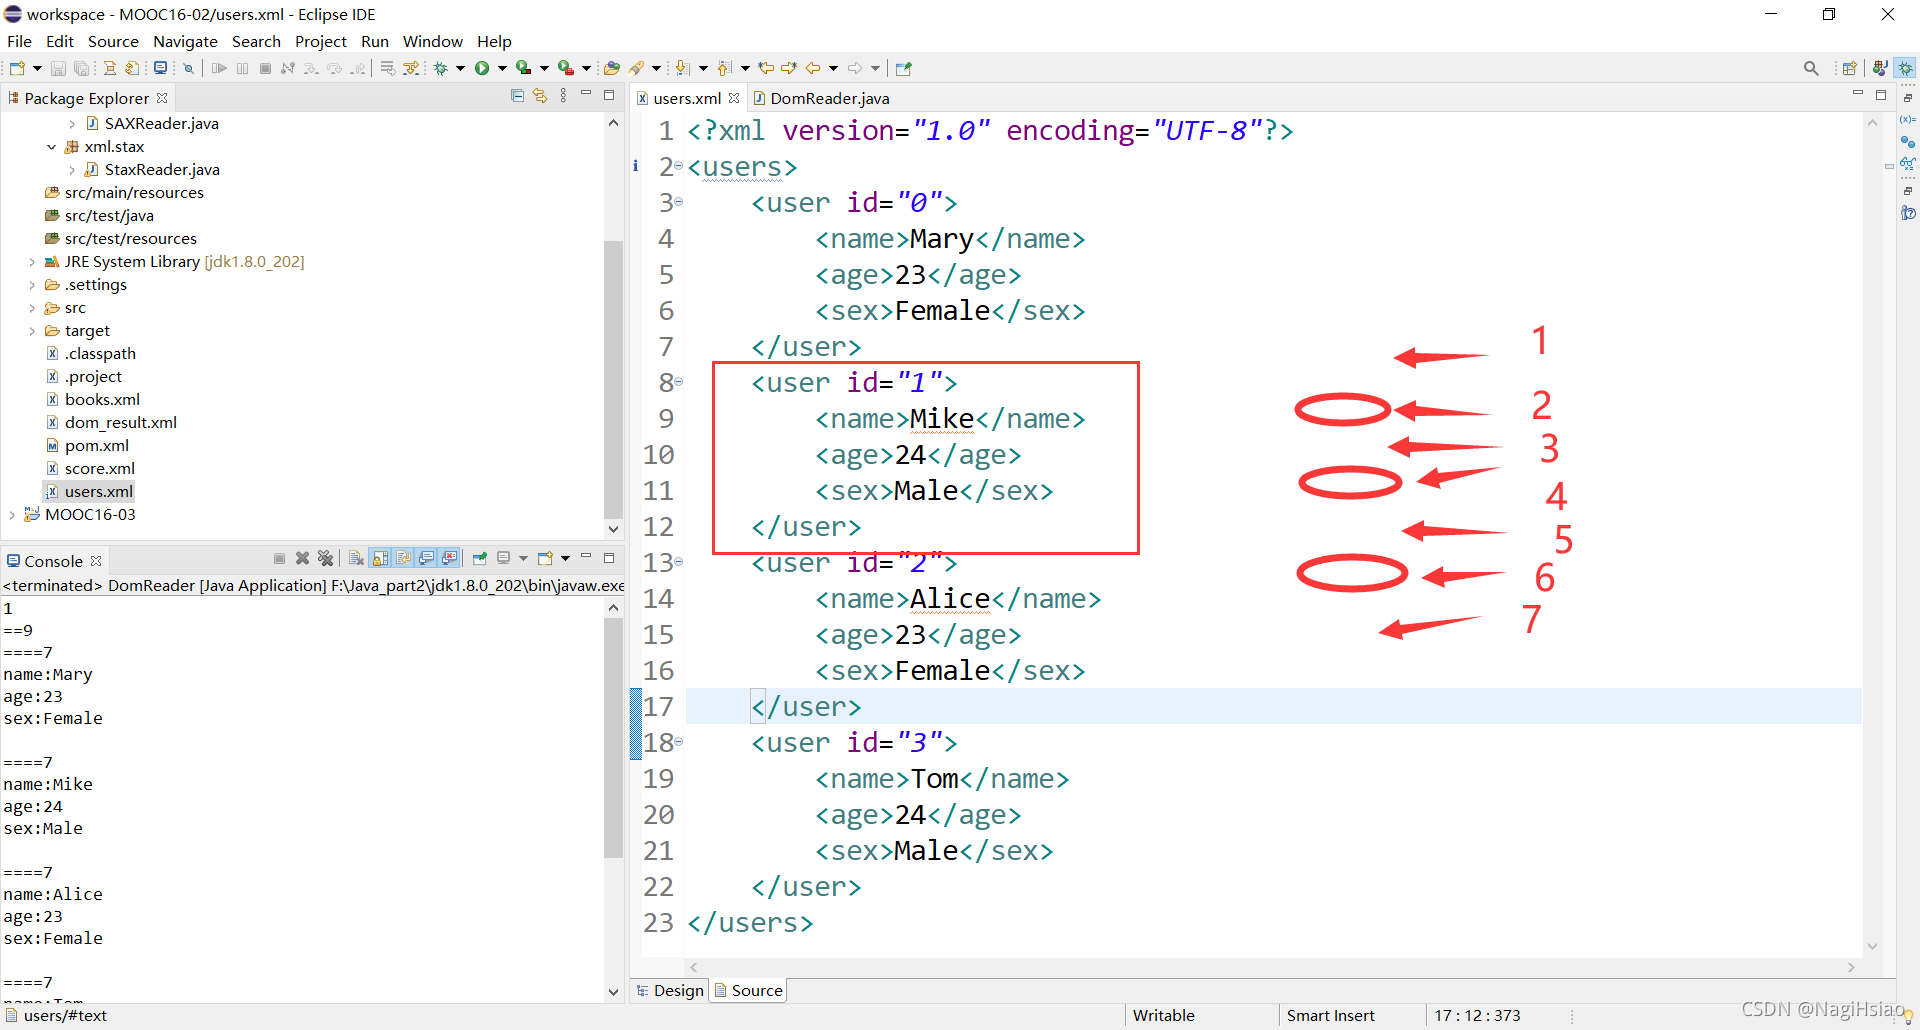Pin the Console view
1920x1030 pixels.
tap(480, 558)
